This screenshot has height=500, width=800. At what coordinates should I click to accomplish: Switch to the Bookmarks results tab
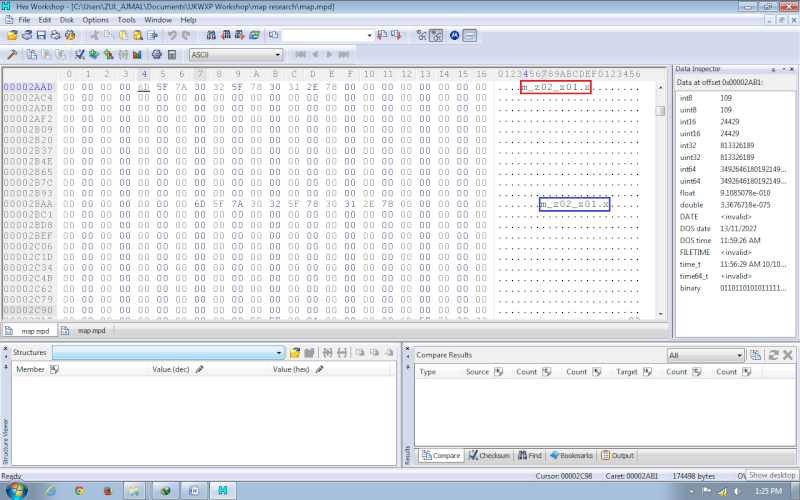pyautogui.click(x=571, y=455)
